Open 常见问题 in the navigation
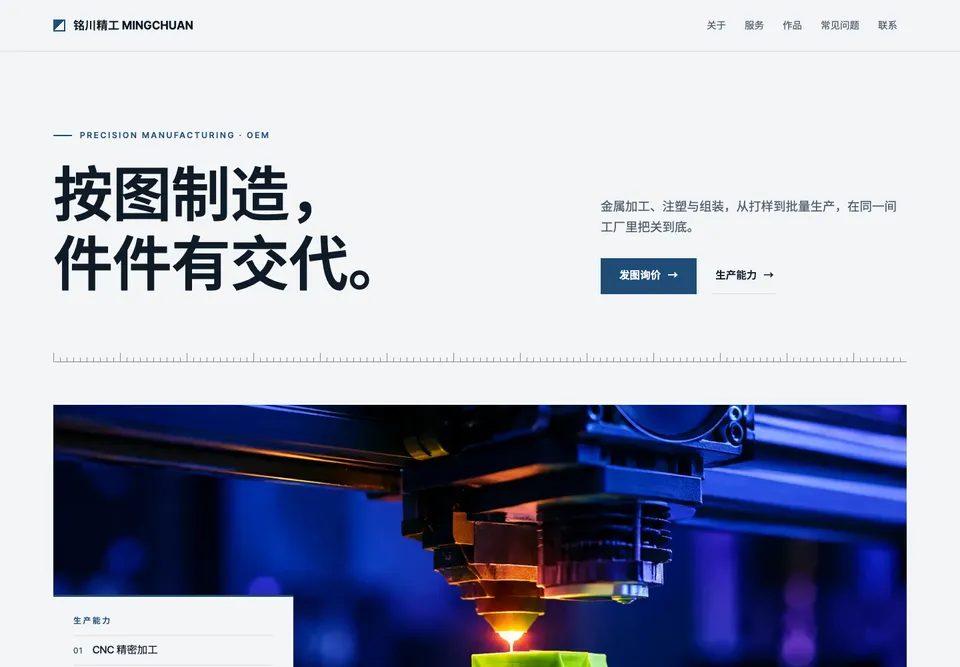 pos(839,25)
